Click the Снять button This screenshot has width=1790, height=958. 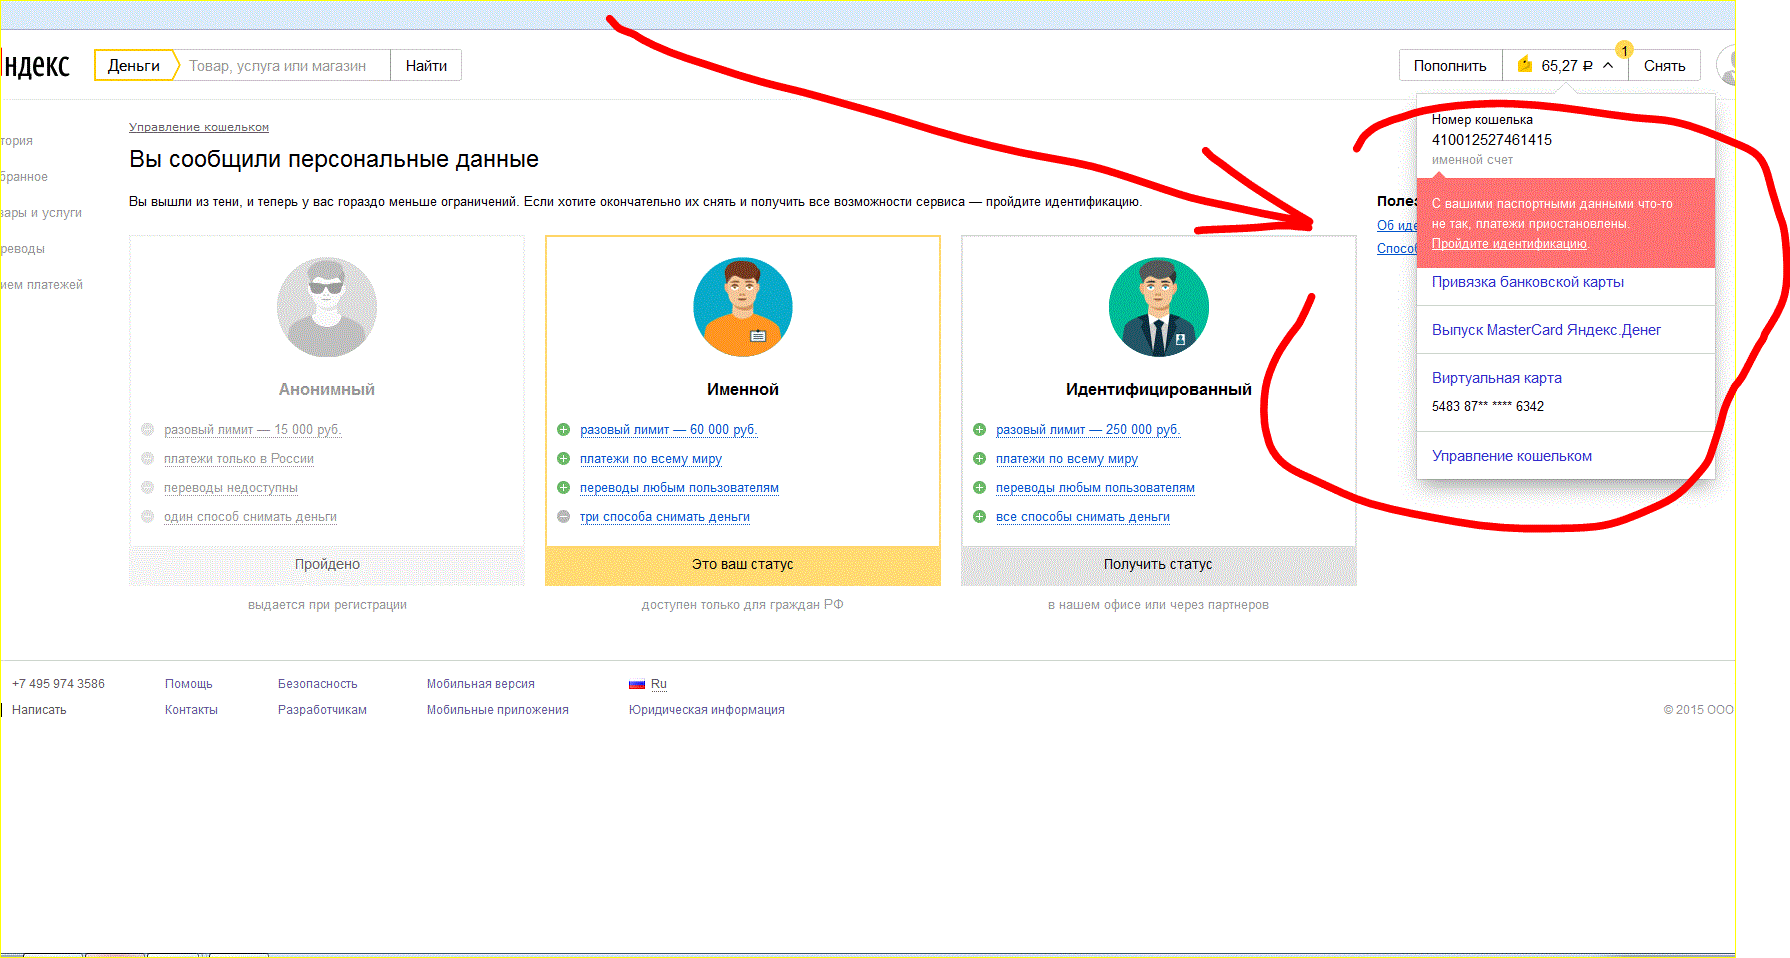tap(1664, 66)
